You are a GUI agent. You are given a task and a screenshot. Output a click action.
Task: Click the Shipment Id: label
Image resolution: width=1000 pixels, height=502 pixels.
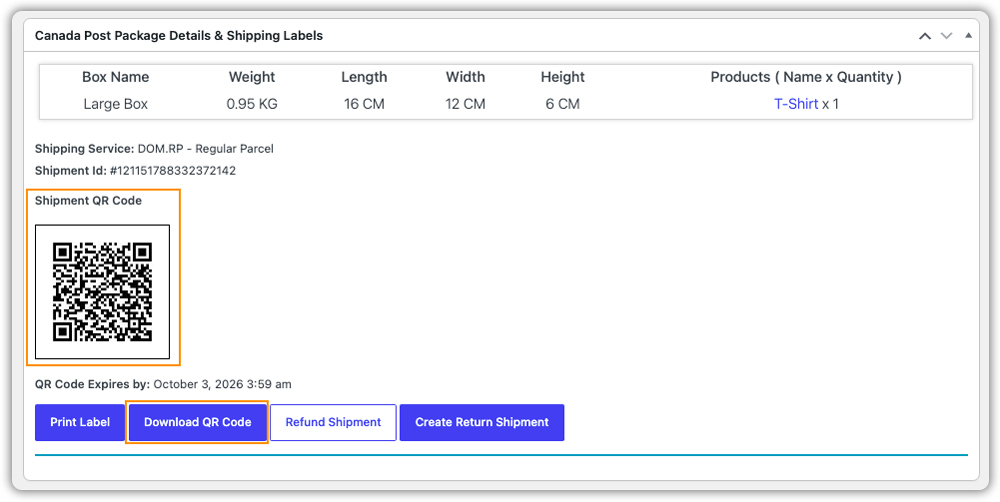point(71,171)
